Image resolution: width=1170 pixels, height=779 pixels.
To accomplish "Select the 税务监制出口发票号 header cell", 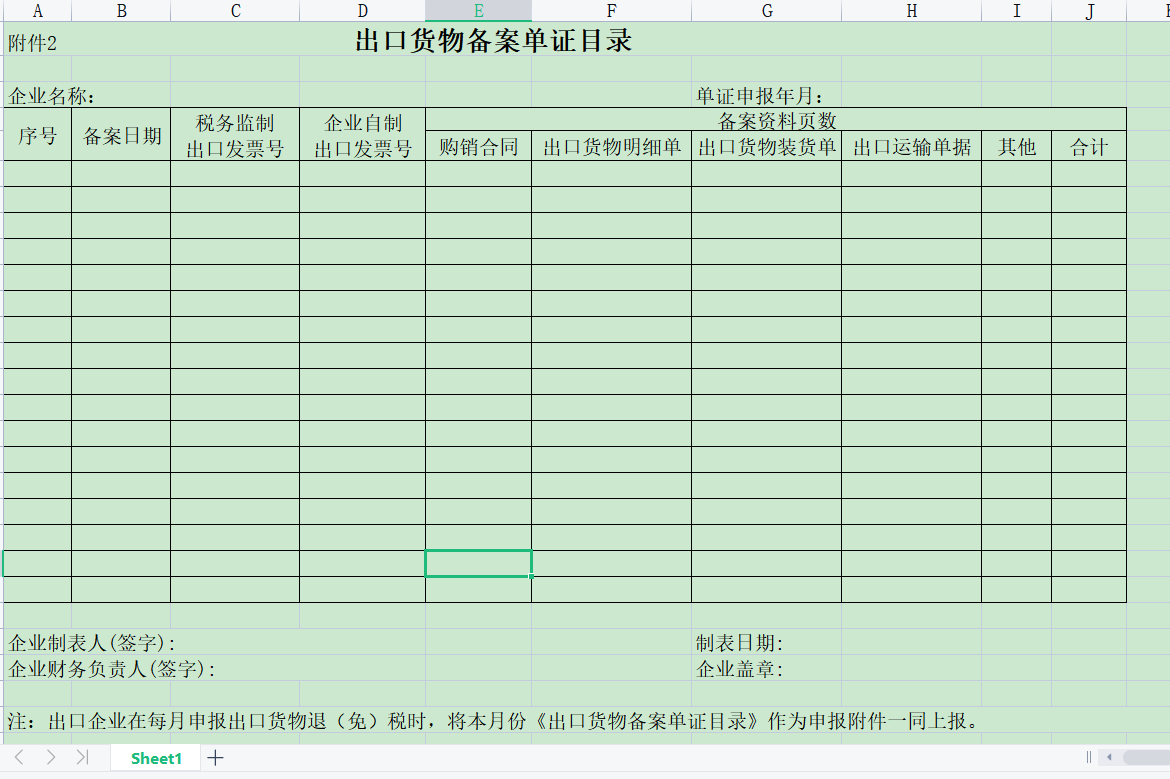I will pyautogui.click(x=235, y=134).
